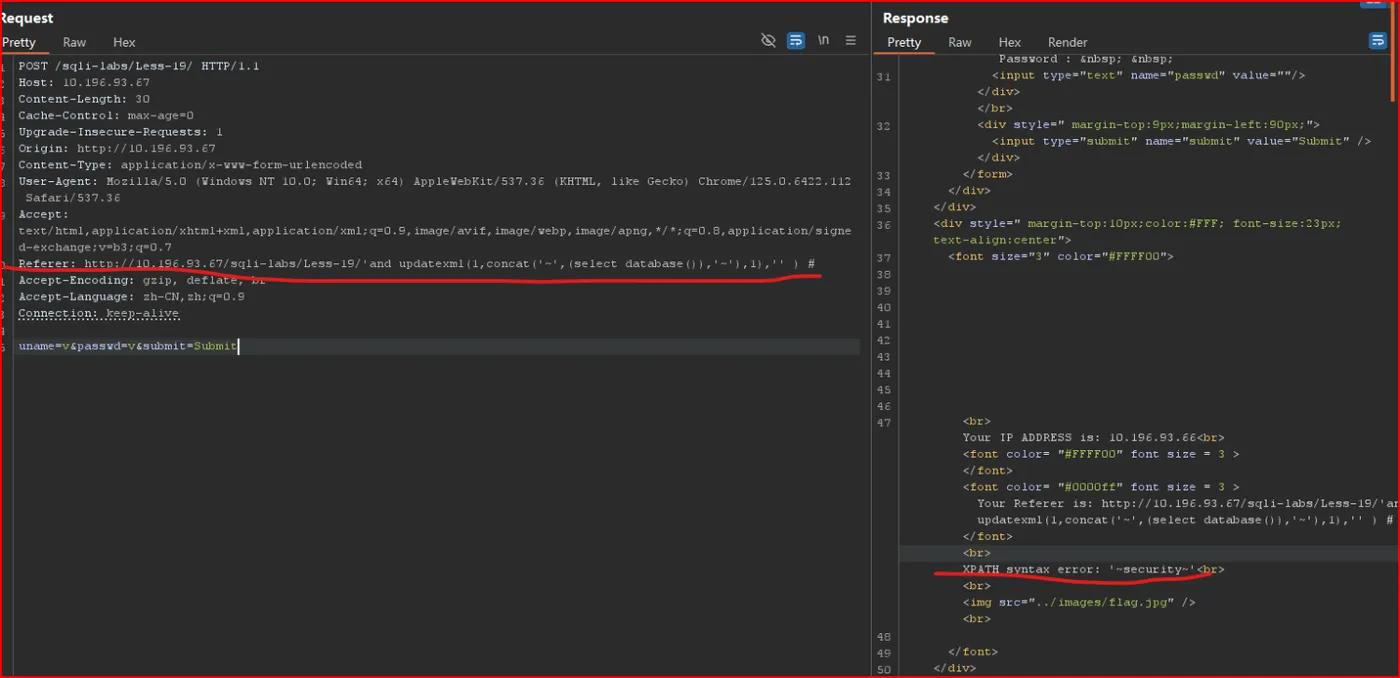Click the img src ../images/flag.jpg line
Screen dimensions: 1400x678
pyautogui.click(x=1079, y=602)
